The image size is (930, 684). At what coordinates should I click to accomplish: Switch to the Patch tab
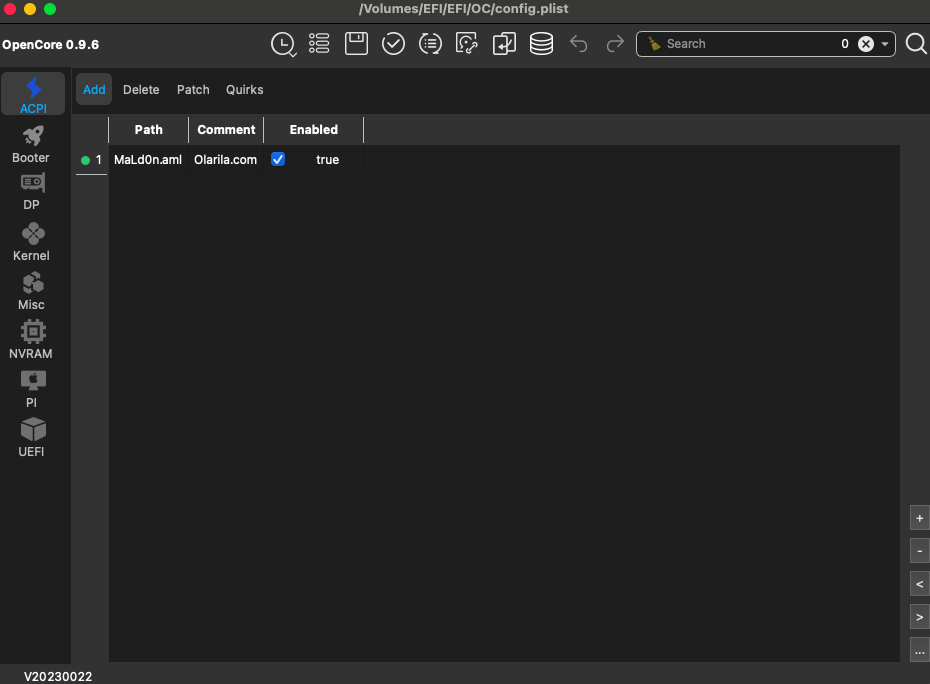(193, 90)
